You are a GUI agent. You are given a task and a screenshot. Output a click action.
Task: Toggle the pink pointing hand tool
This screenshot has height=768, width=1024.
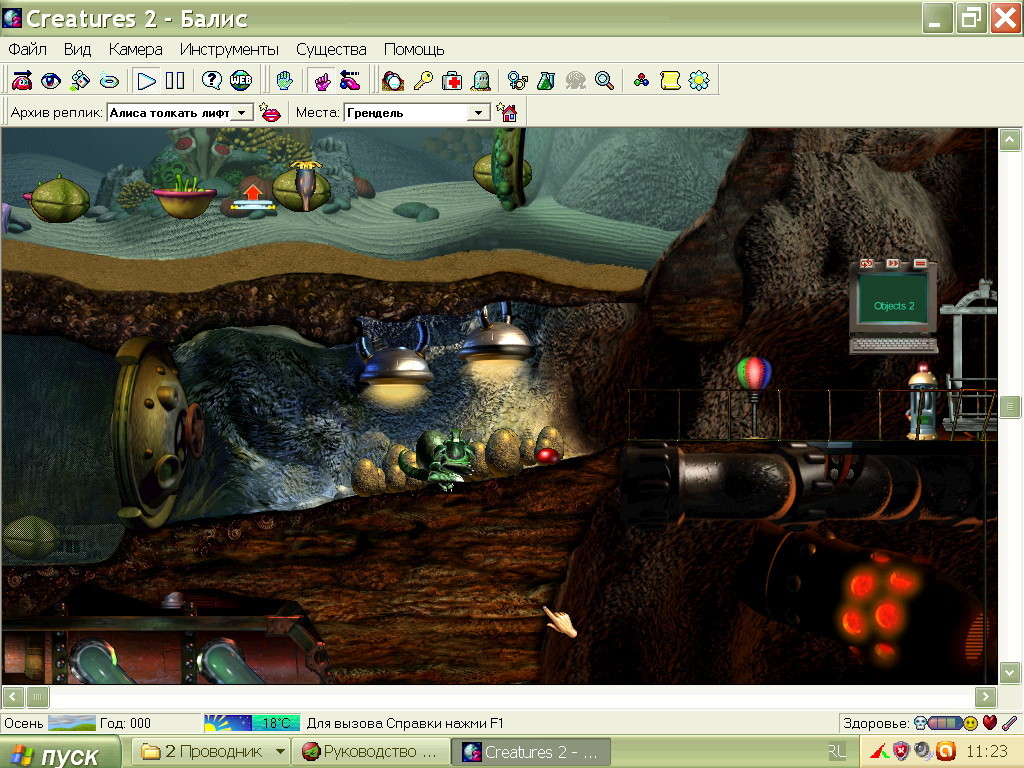tap(321, 81)
